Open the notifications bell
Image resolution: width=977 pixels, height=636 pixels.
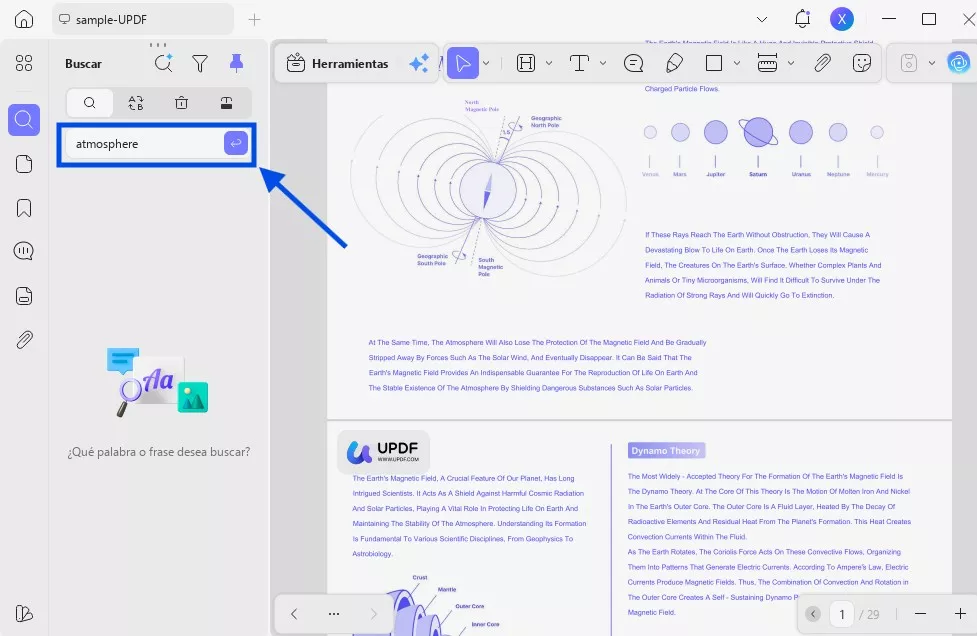point(802,19)
